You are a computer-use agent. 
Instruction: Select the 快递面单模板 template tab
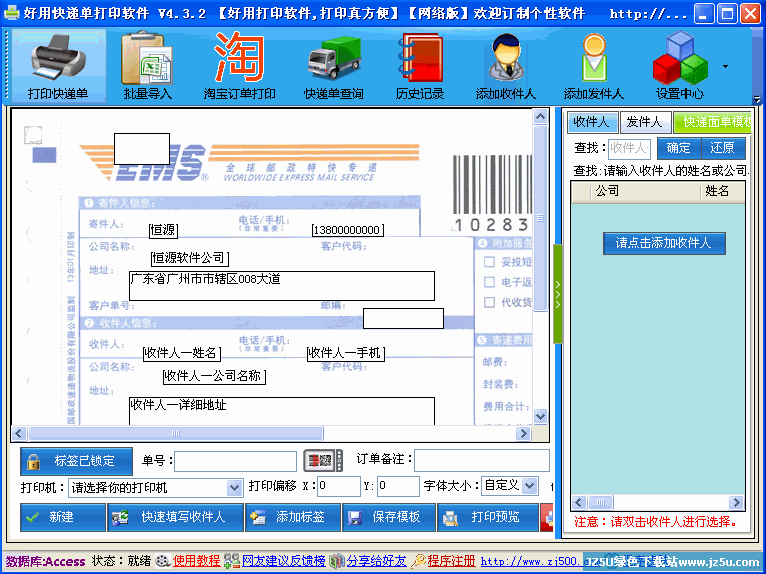coord(712,122)
